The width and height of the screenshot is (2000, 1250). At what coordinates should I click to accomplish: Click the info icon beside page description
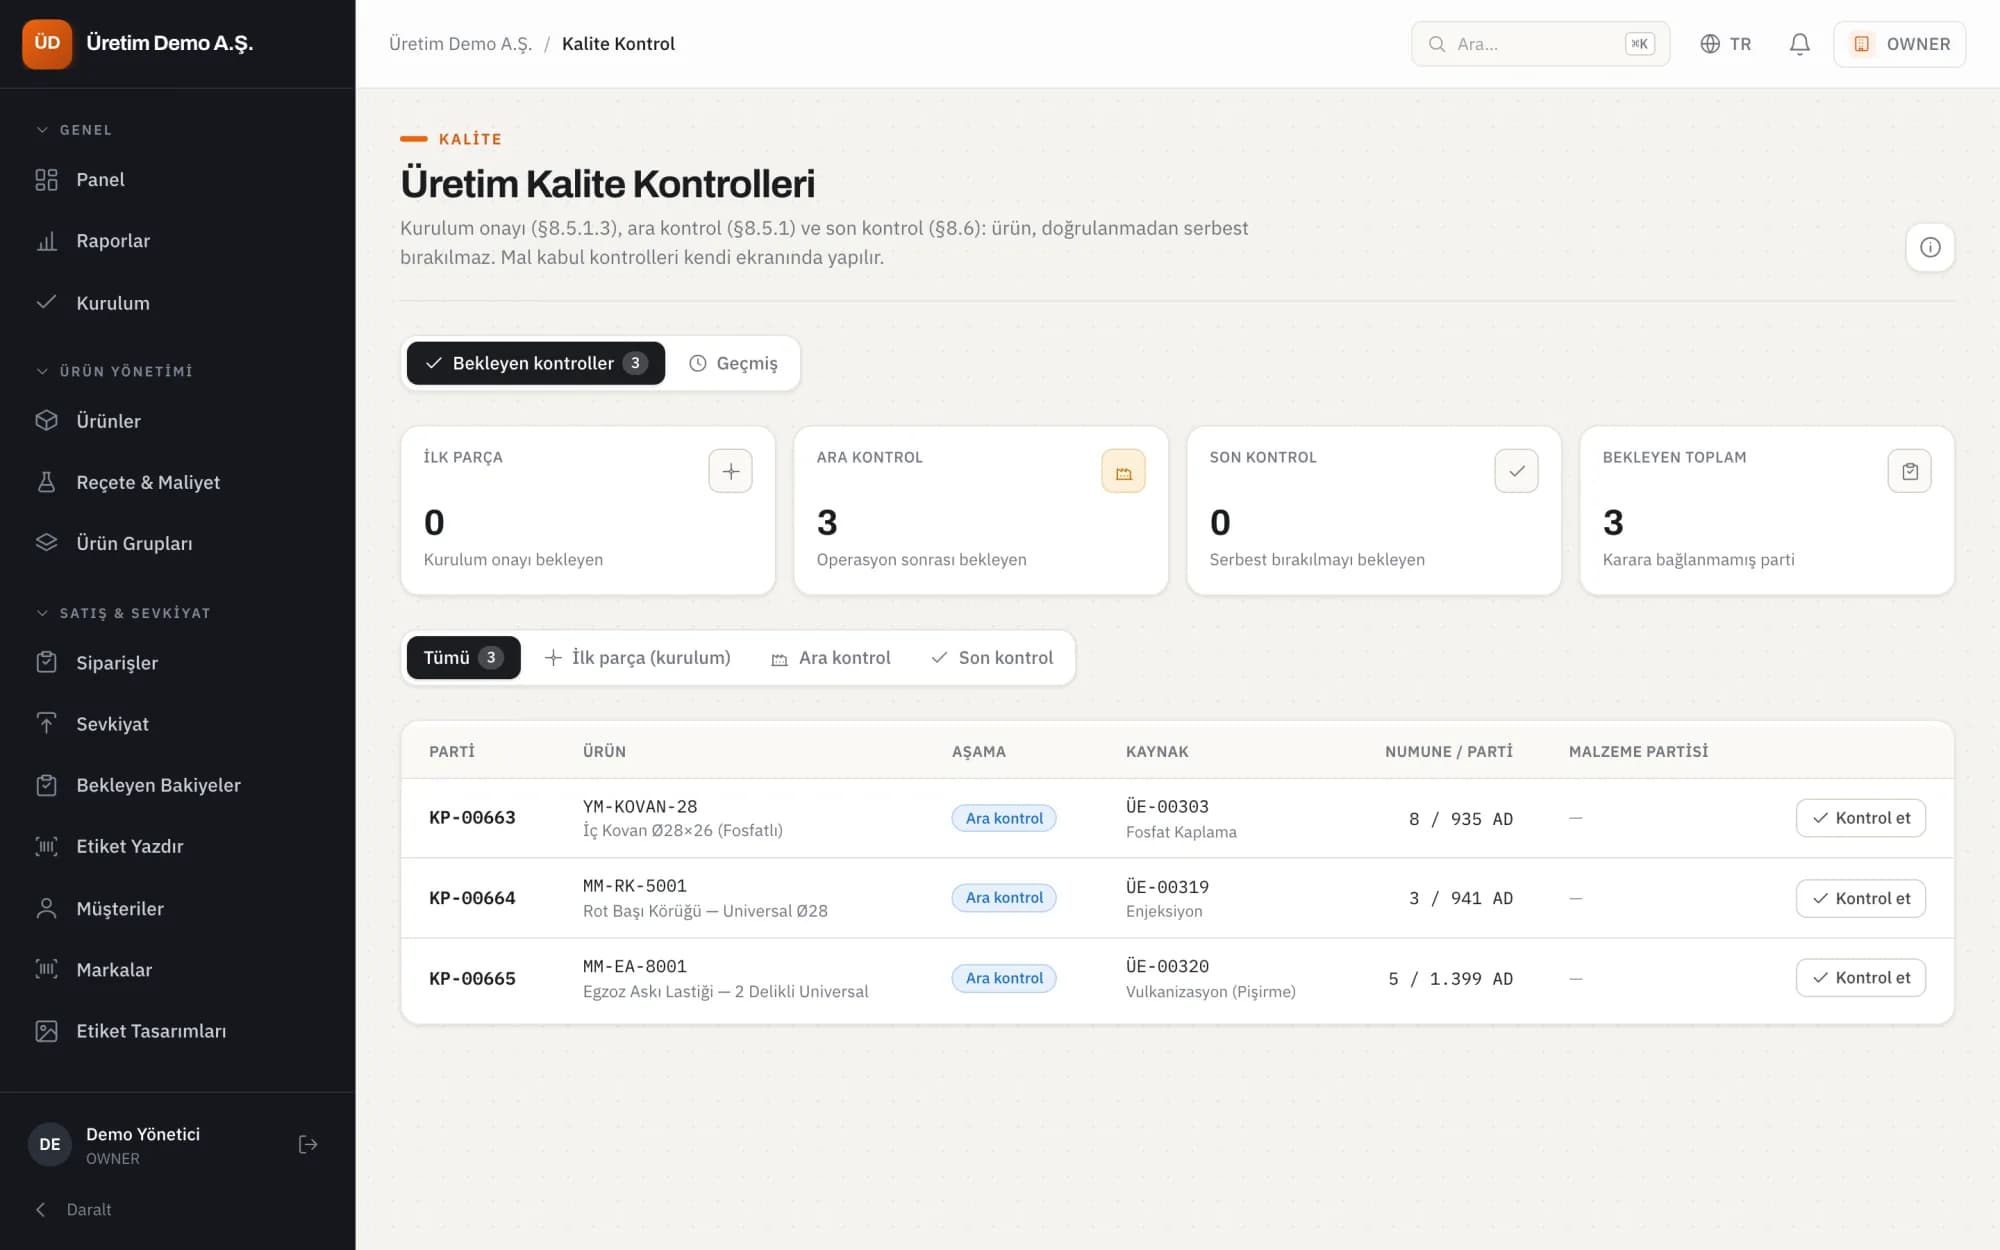pyautogui.click(x=1930, y=247)
